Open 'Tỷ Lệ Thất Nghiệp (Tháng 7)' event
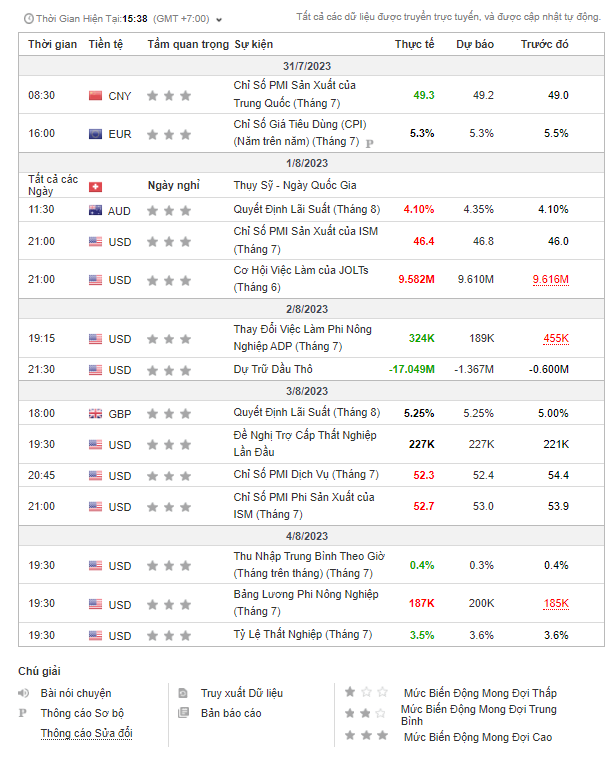Image resolution: width=610 pixels, height=759 pixels. [x=302, y=635]
